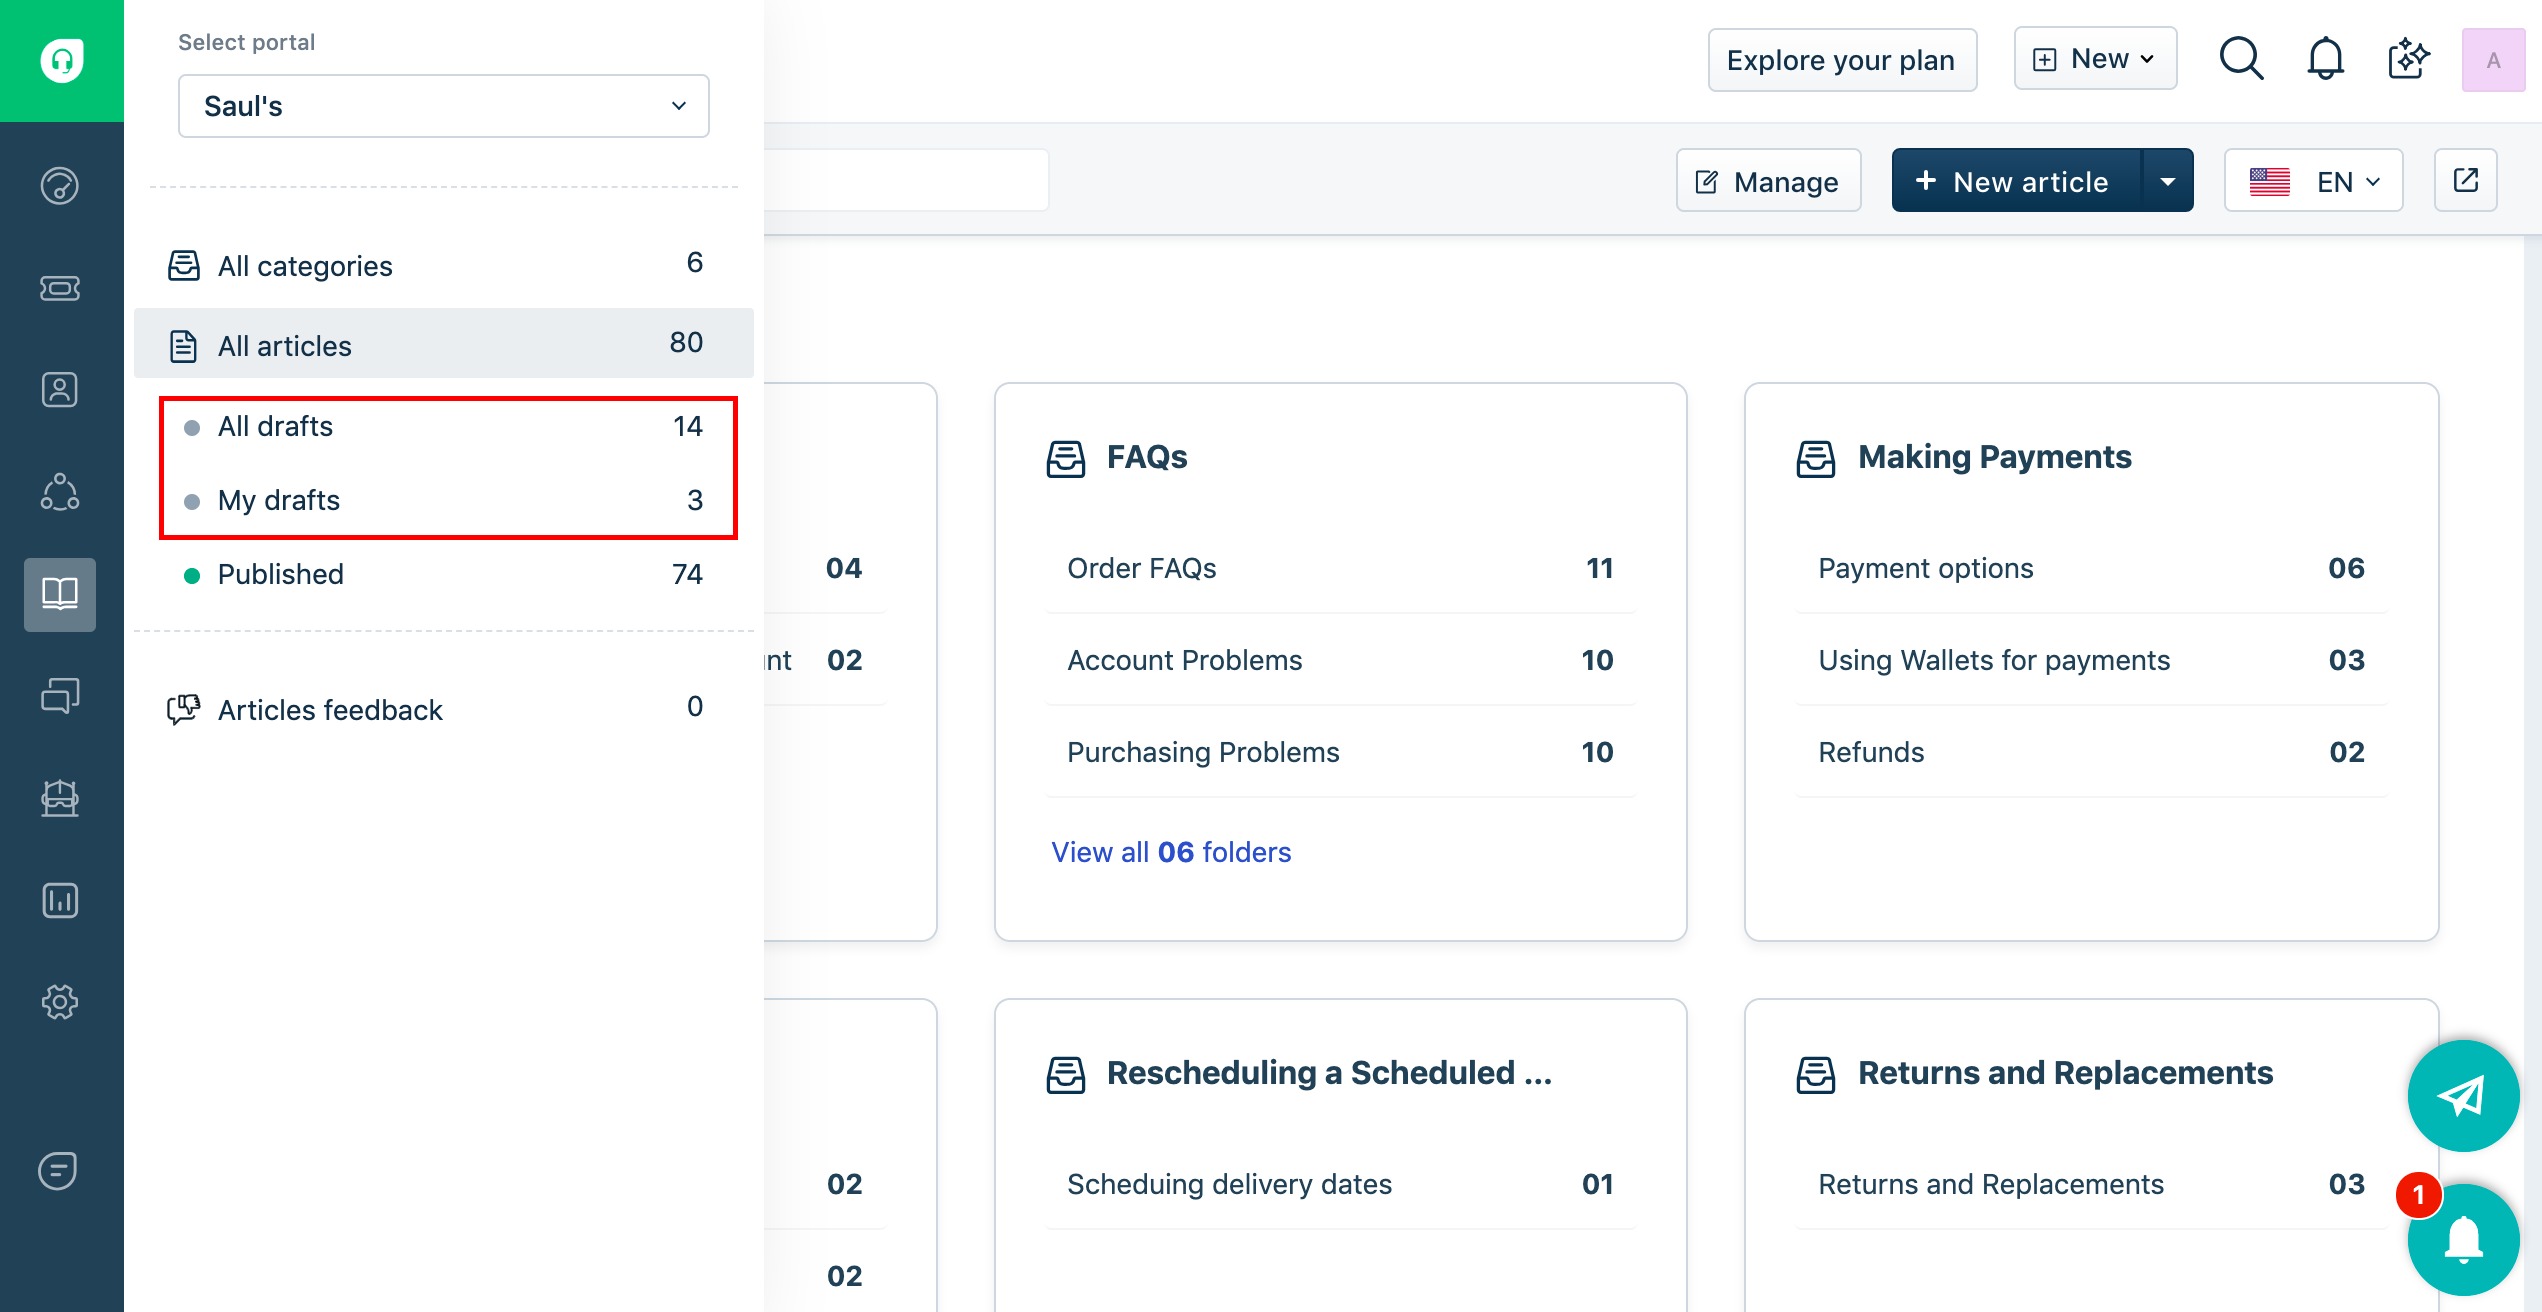Image resolution: width=2542 pixels, height=1312 pixels.
Task: Click the search magnifier icon
Action: pos(2241,60)
